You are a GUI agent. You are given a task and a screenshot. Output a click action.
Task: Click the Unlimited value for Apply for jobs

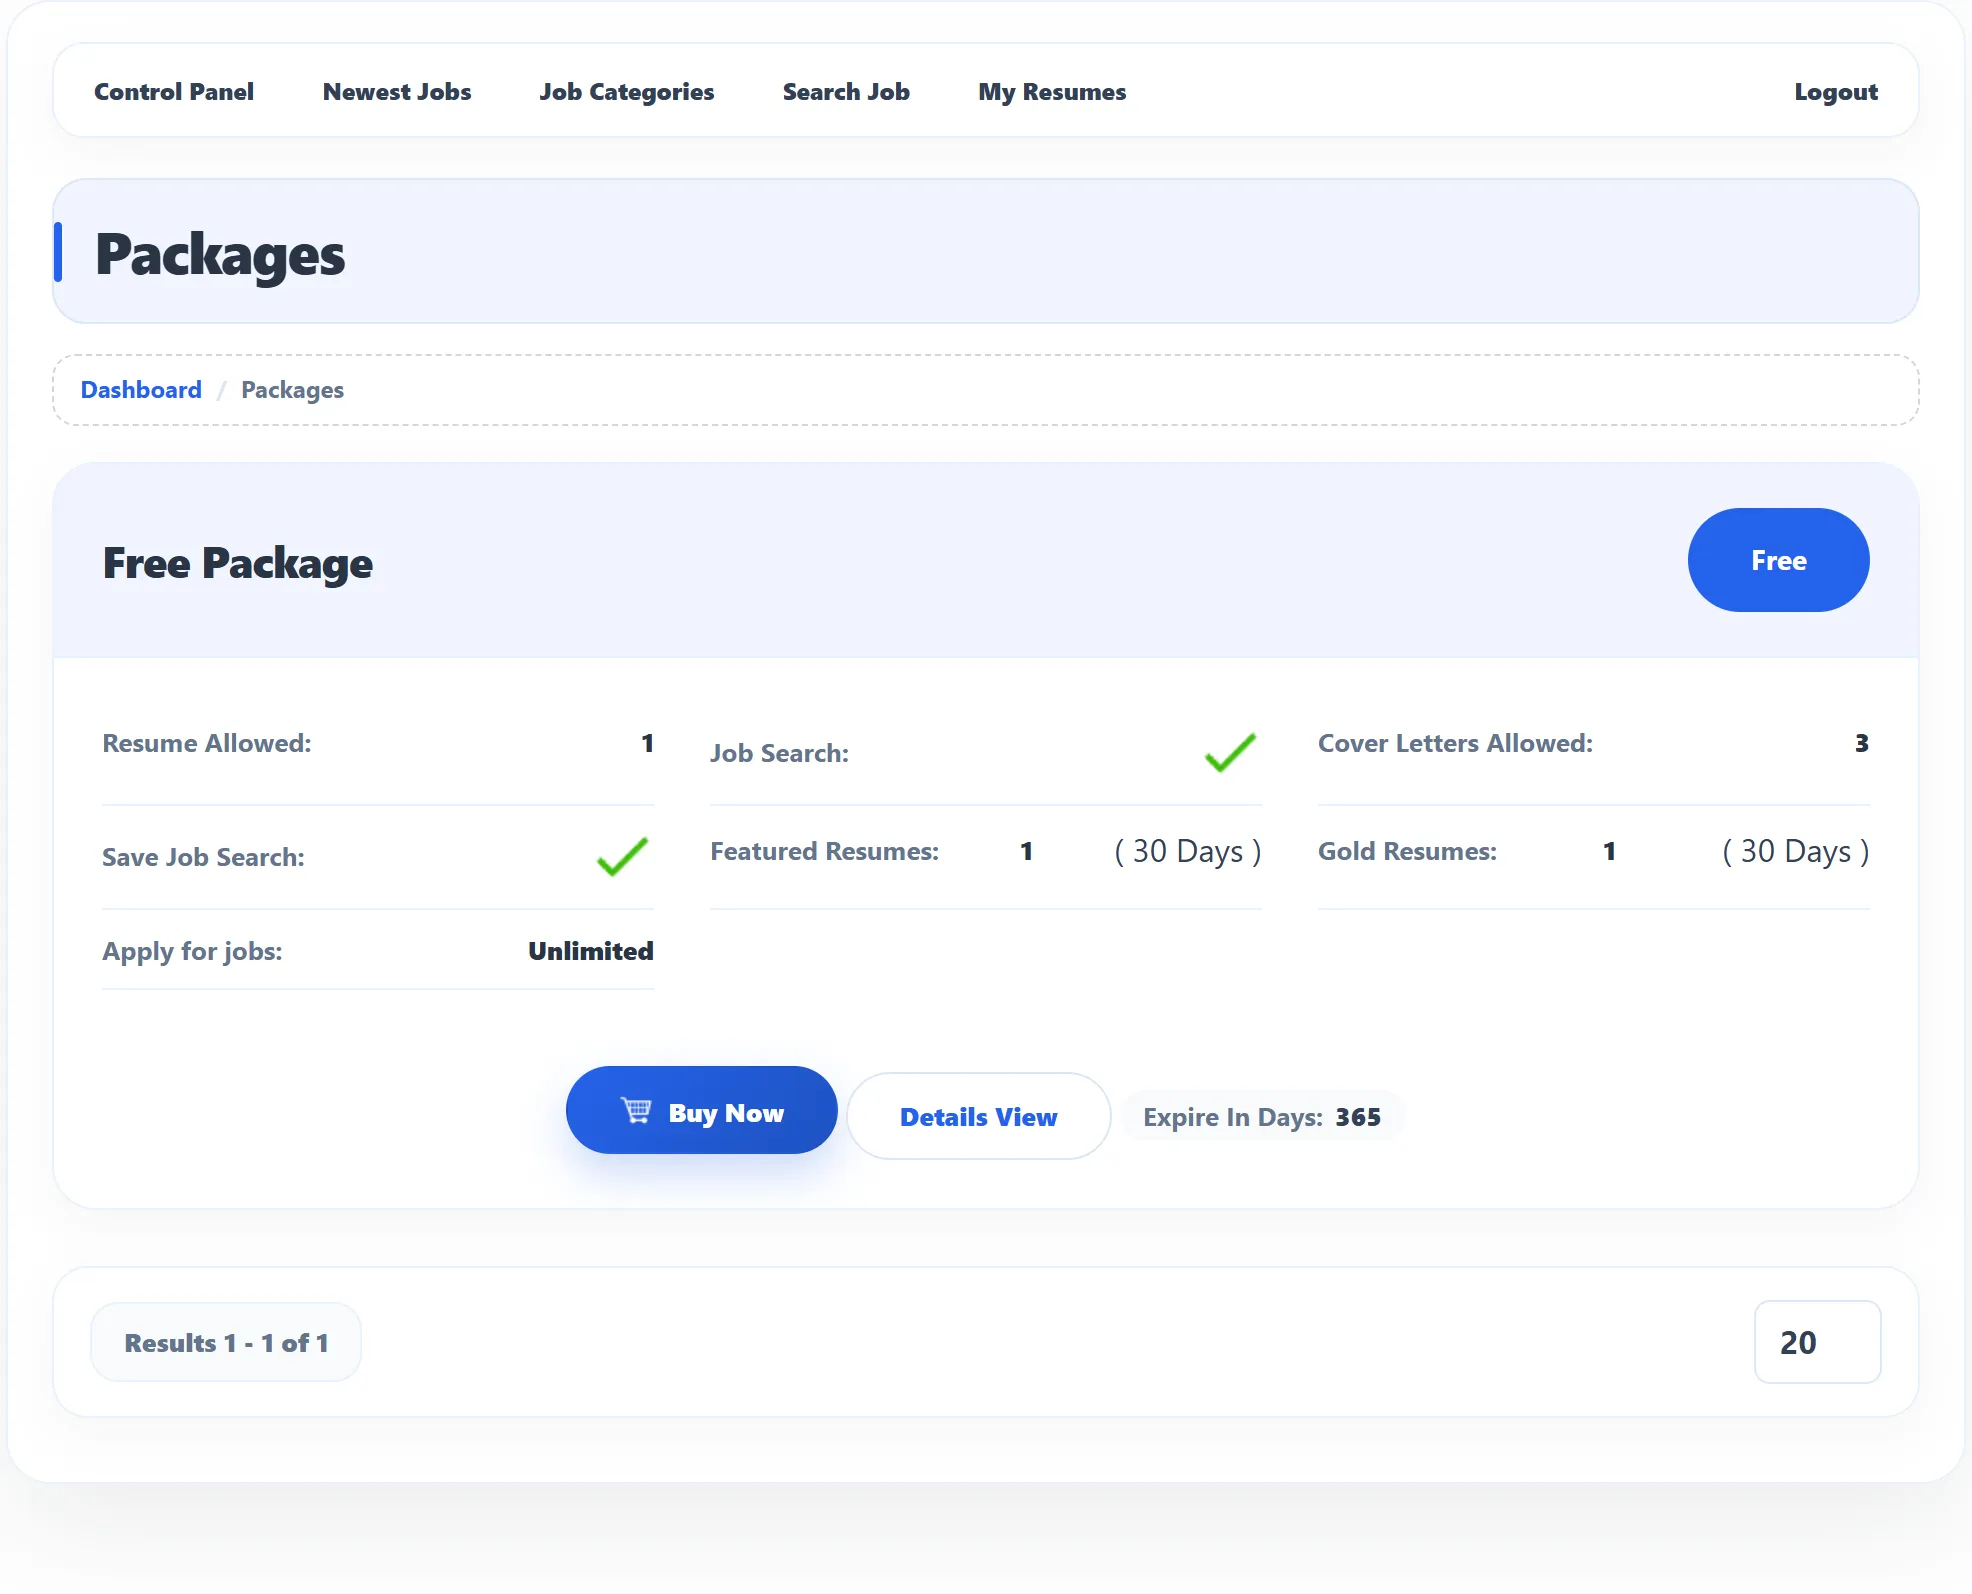(590, 951)
